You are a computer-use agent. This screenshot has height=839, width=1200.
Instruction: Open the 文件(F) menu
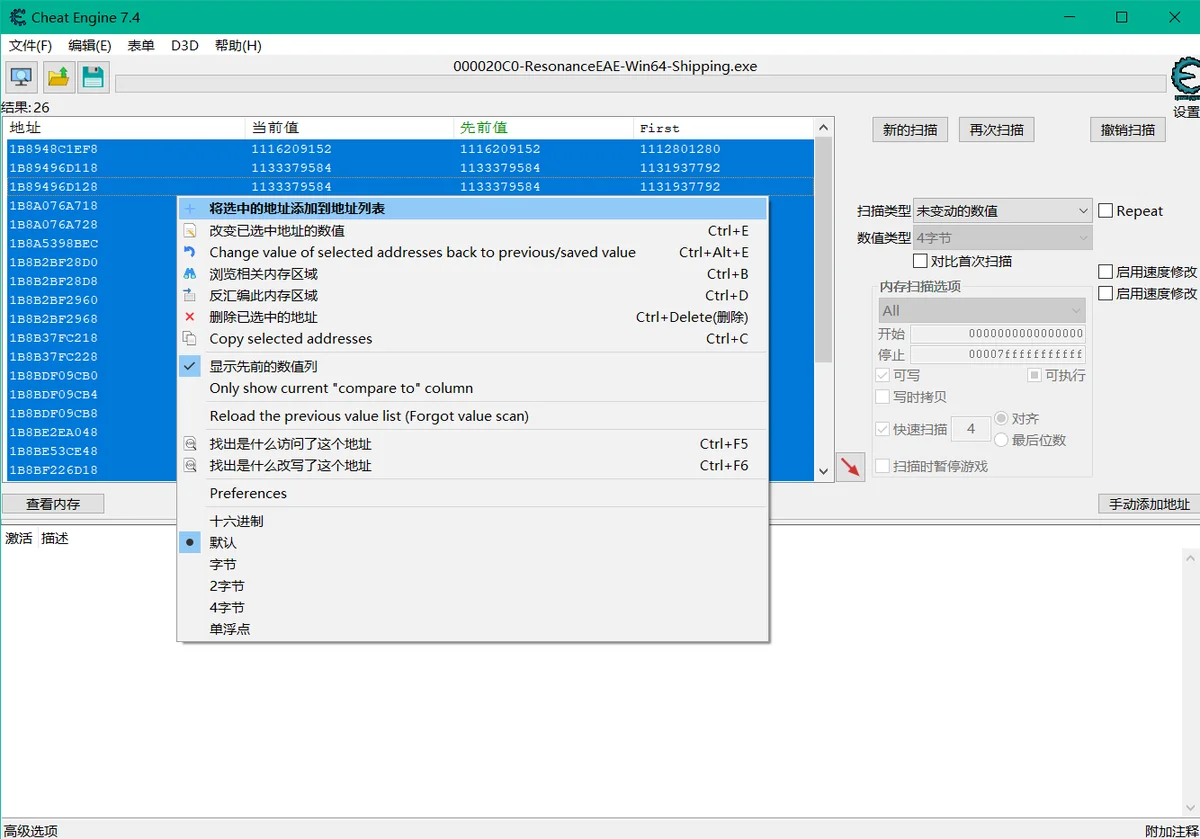(x=30, y=45)
